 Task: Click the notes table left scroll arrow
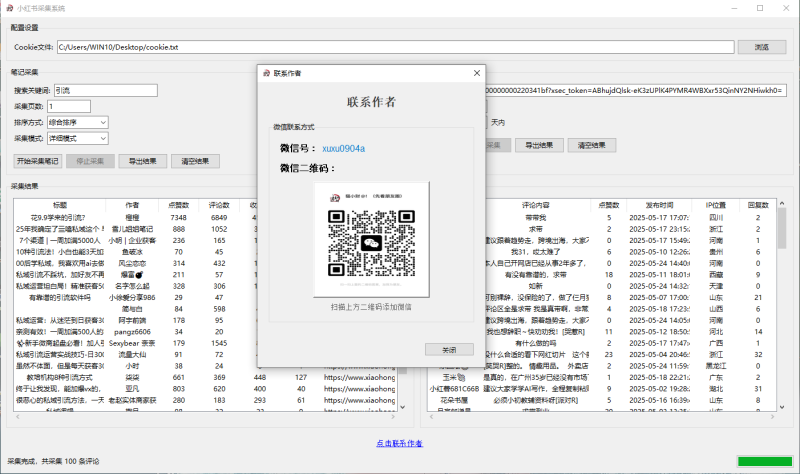coord(18,417)
